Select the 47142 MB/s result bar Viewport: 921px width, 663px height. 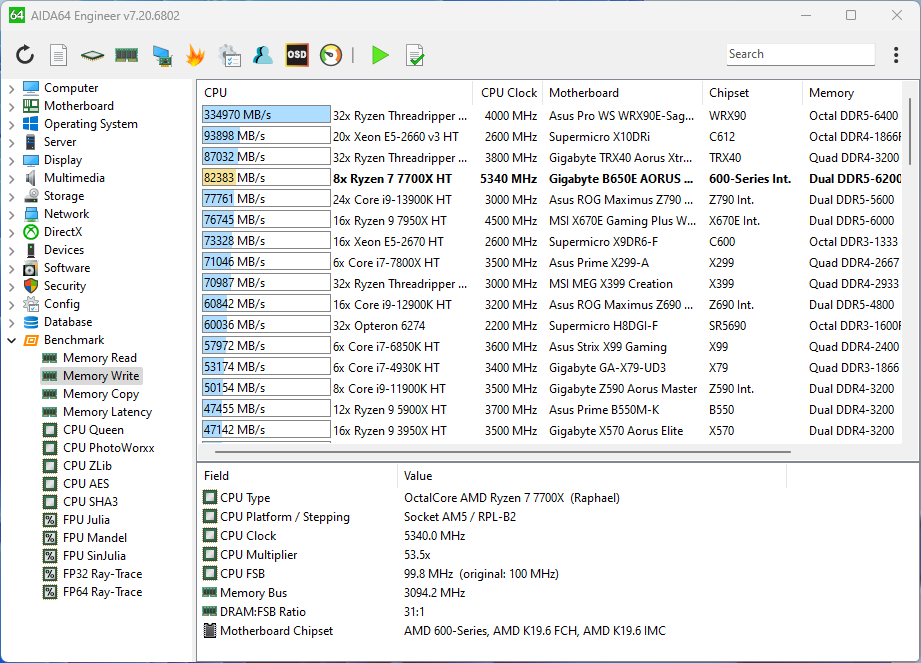click(x=266, y=430)
